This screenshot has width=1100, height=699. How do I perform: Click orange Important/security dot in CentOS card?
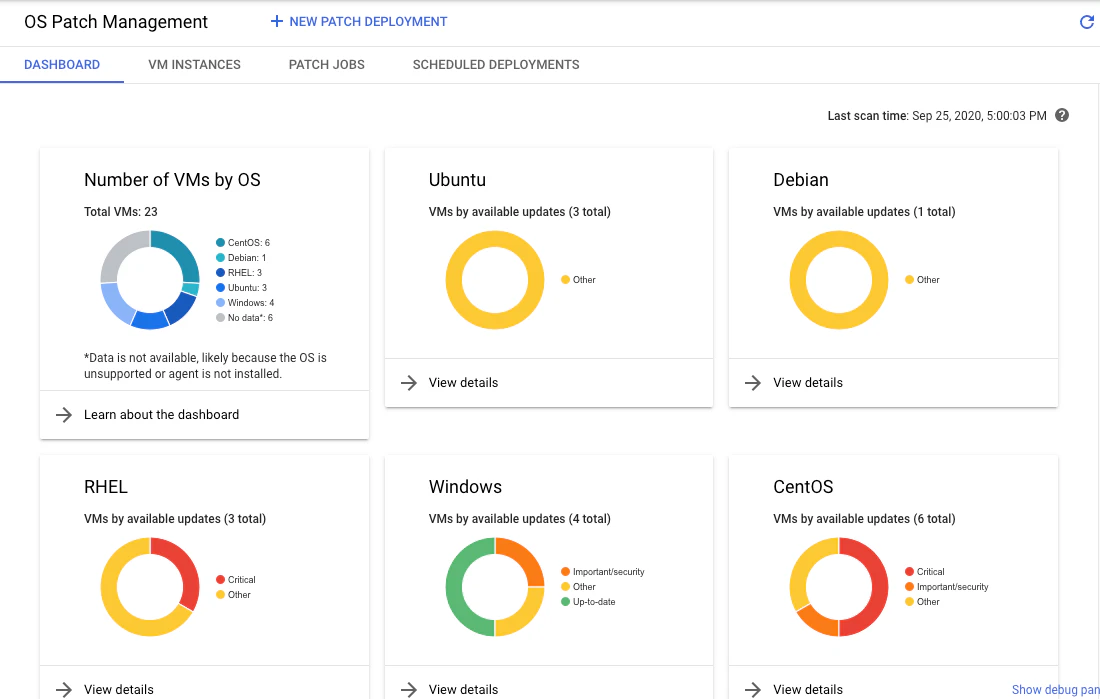[909, 587]
